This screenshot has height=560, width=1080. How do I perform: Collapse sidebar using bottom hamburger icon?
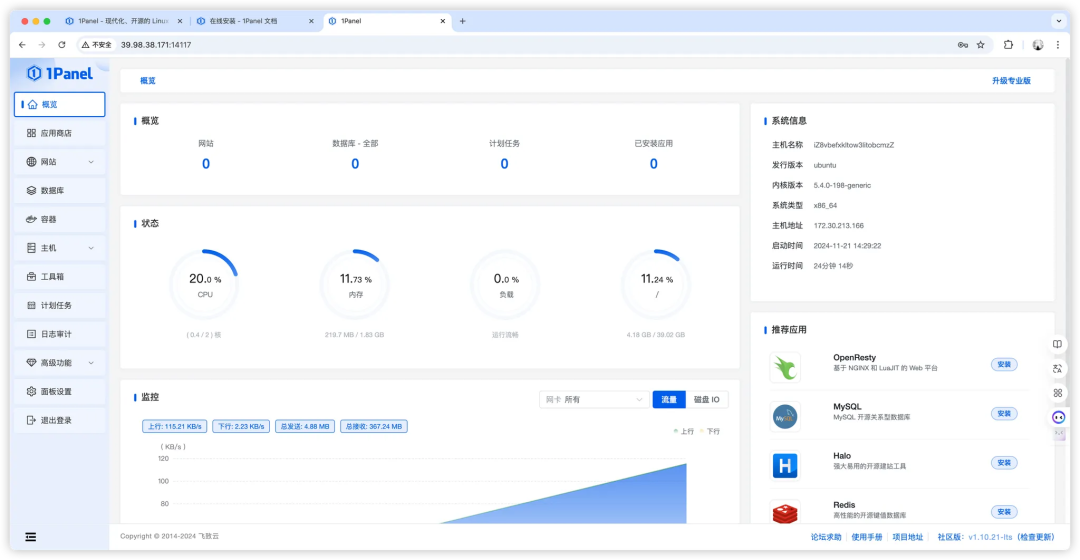pyautogui.click(x=31, y=537)
